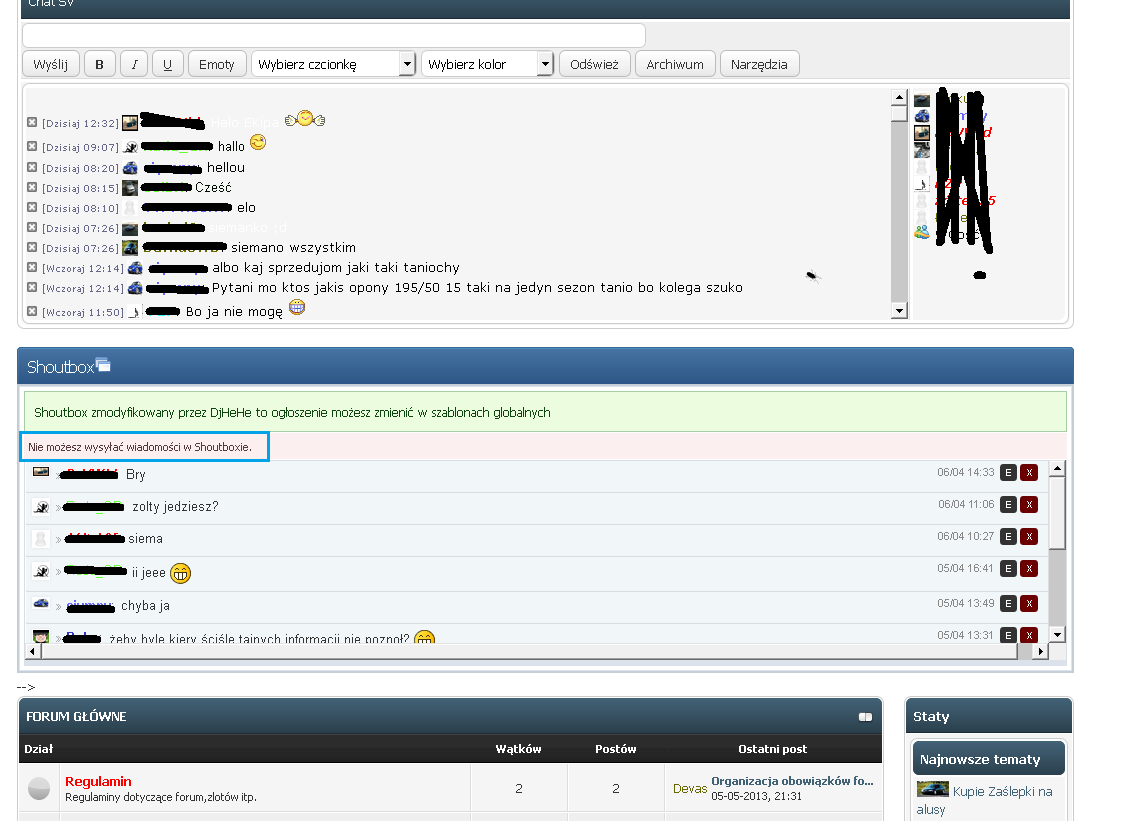
Task: Open the Archiwum chat archive
Action: pyautogui.click(x=675, y=65)
